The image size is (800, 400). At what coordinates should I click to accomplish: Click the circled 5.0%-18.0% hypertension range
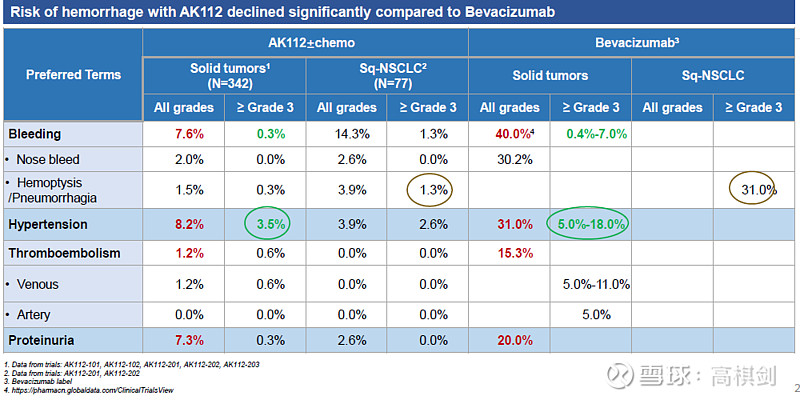tap(591, 226)
